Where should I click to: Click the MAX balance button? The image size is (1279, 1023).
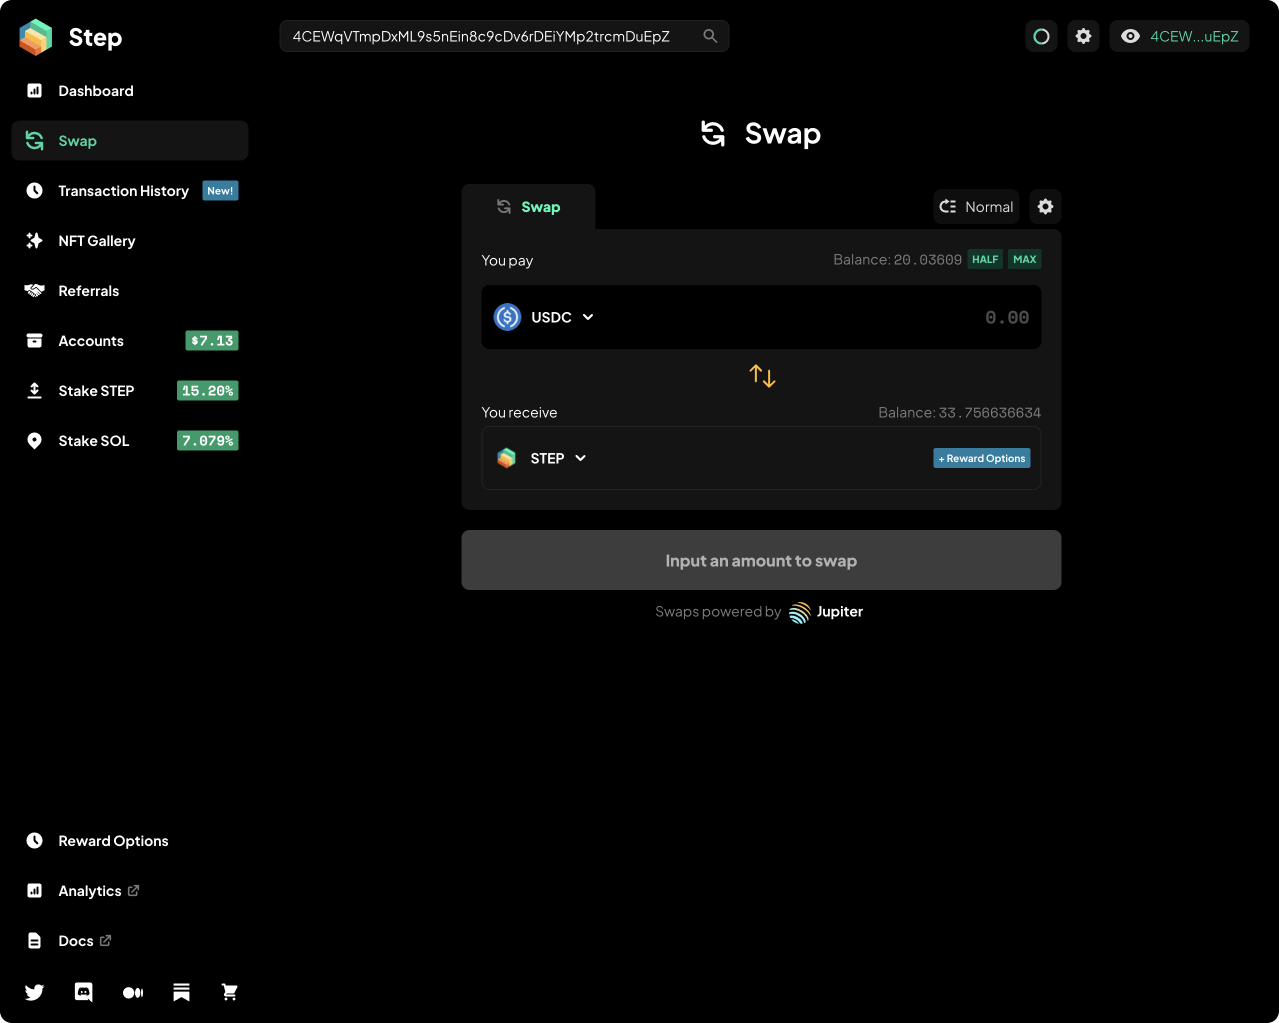pos(1025,259)
